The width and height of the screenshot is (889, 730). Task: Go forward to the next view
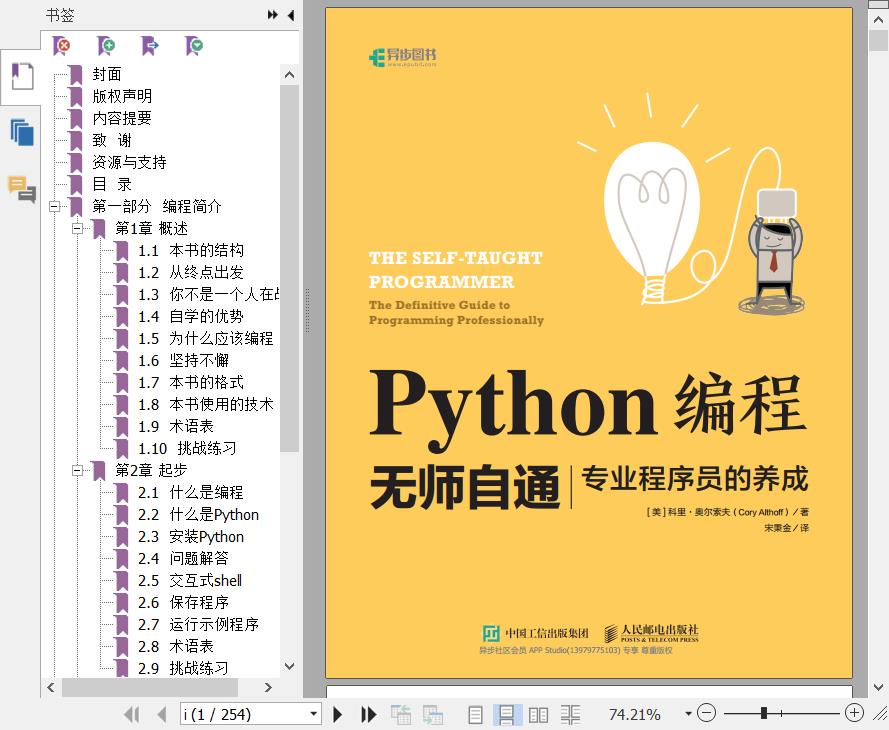coord(433,715)
